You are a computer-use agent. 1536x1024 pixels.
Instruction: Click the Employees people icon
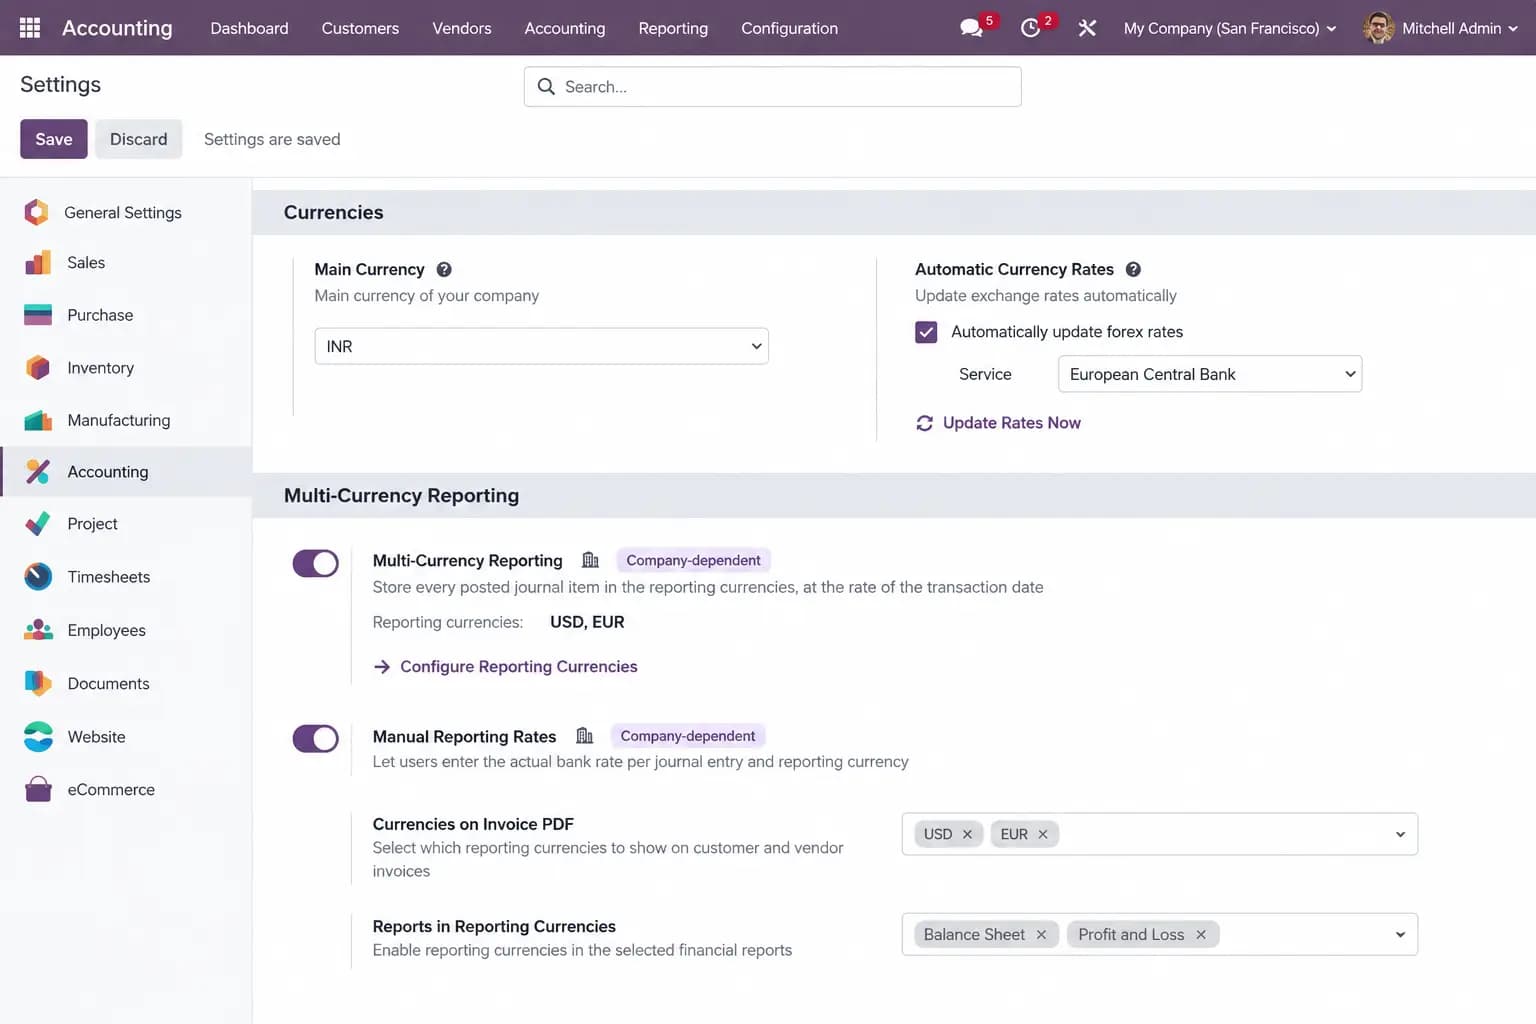pos(37,630)
